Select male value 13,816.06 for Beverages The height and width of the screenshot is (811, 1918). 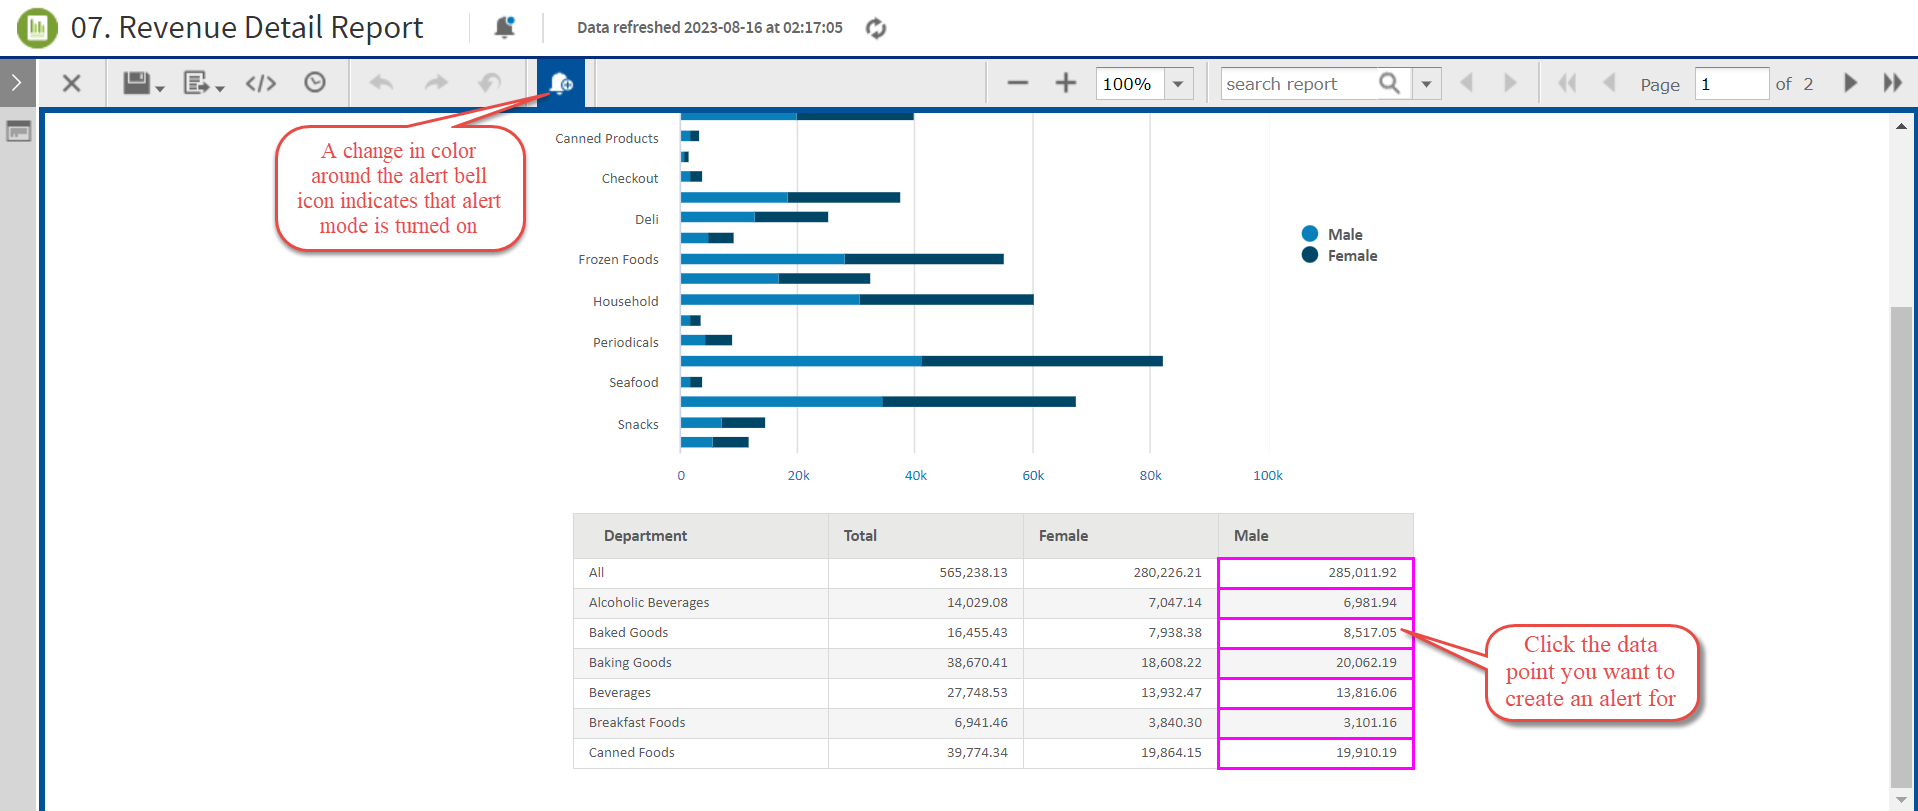tap(1316, 693)
